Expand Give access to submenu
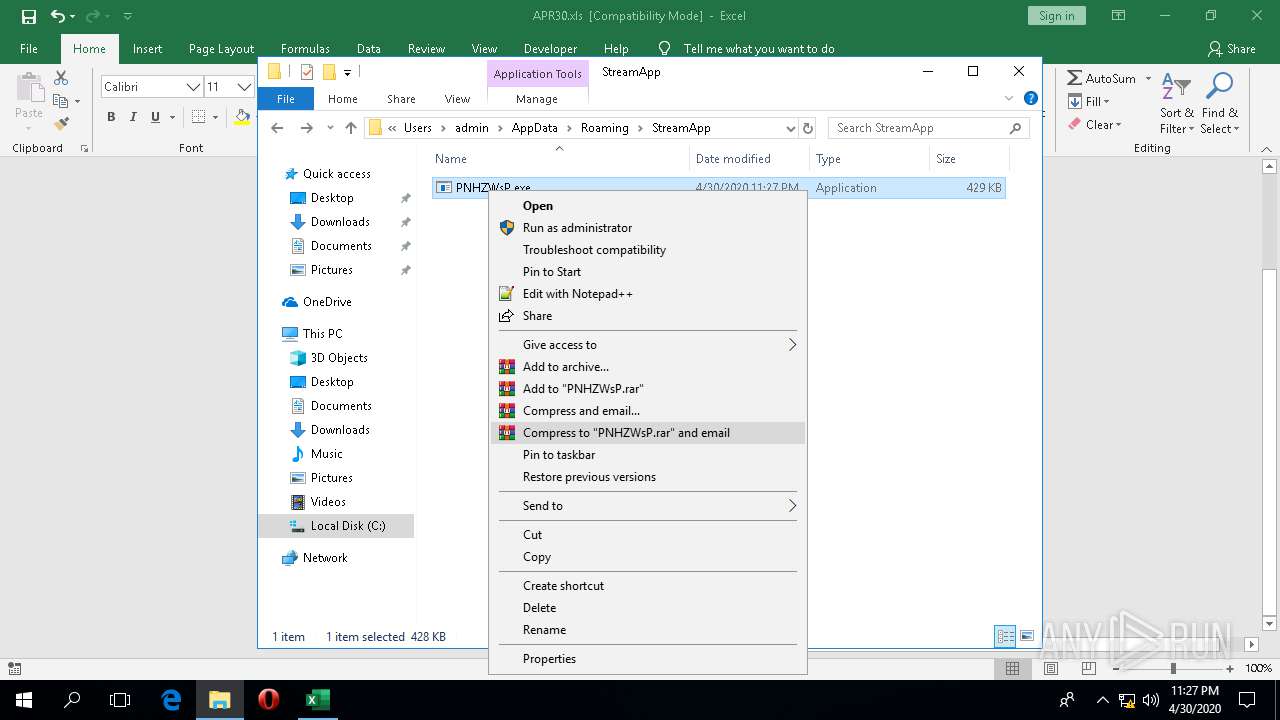The image size is (1280, 720). pos(647,344)
